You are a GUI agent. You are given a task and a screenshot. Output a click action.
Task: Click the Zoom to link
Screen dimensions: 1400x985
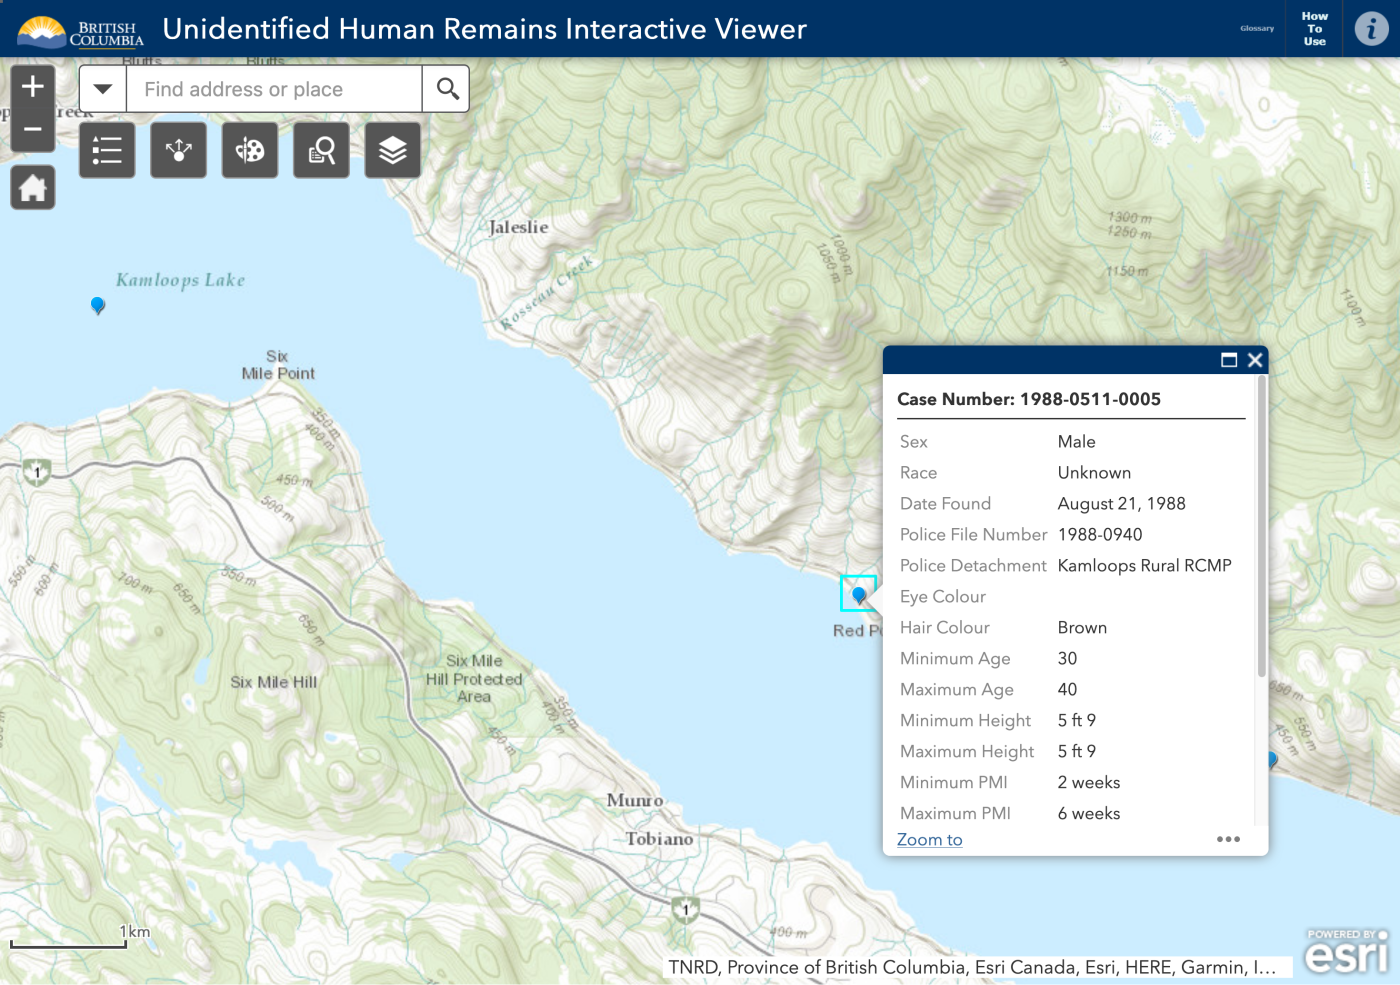point(929,840)
